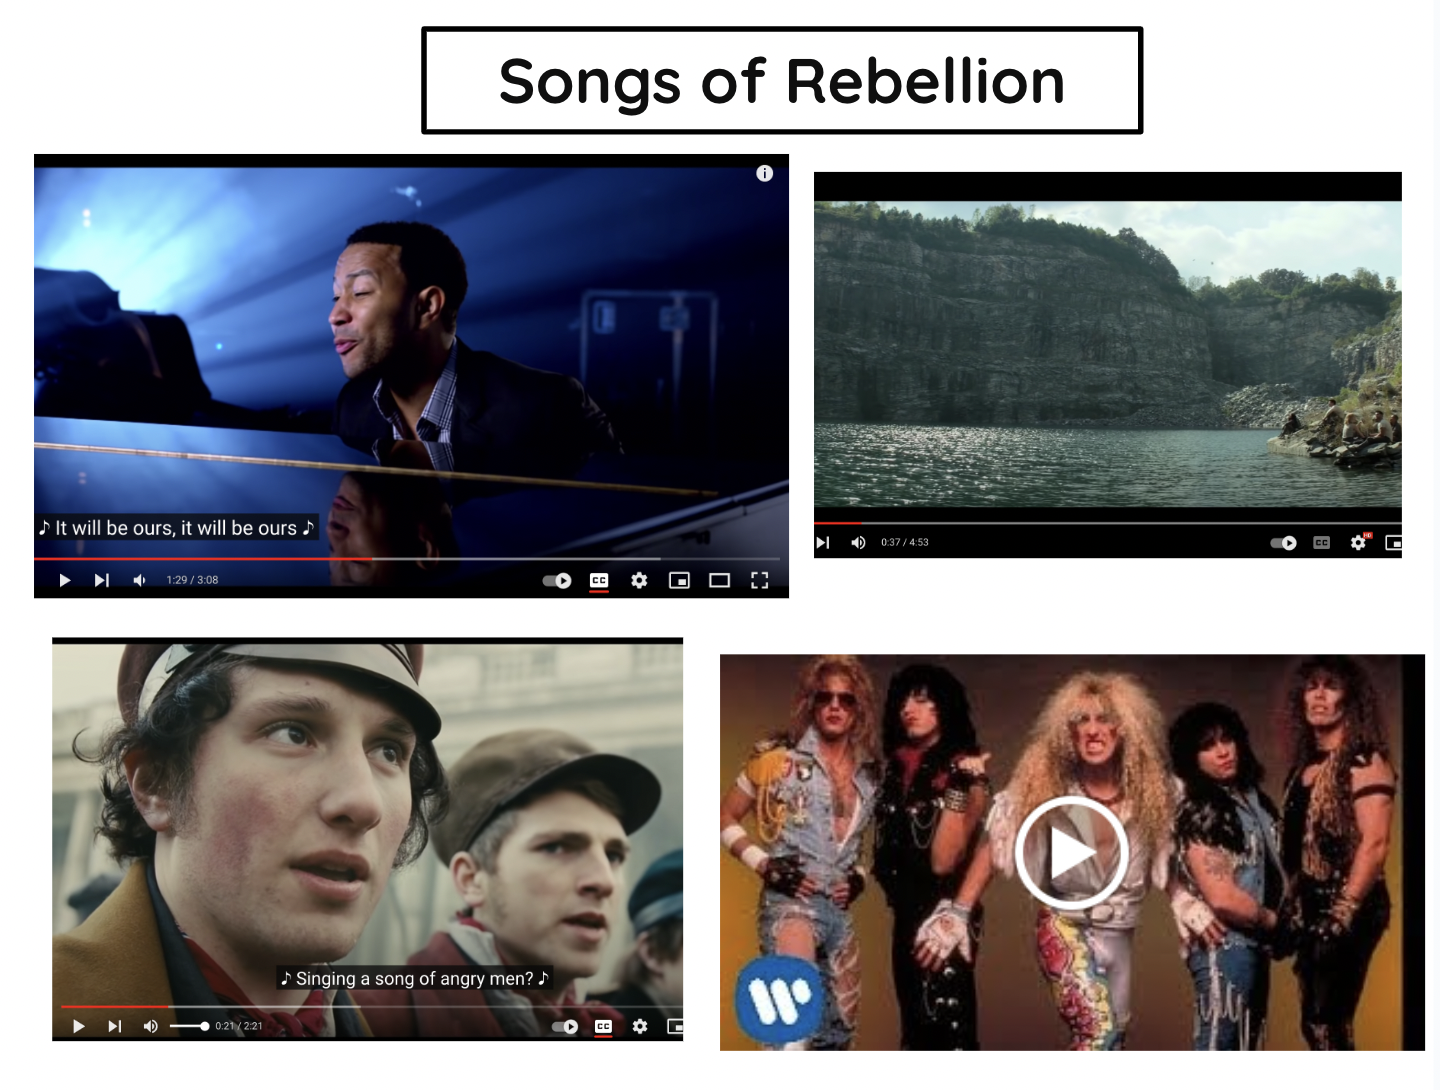The height and width of the screenshot is (1090, 1440).
Task: Open HD settings gear on lake video
Action: pos(1359,541)
